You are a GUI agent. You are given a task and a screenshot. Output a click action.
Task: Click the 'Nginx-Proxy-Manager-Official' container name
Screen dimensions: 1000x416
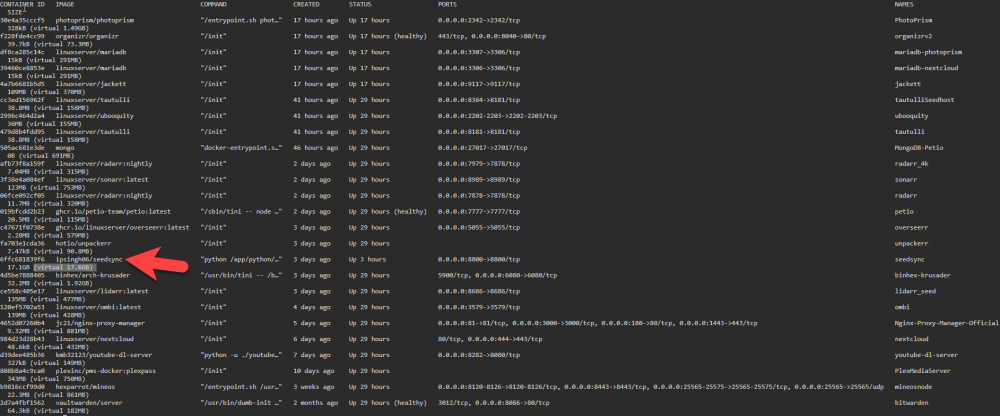tap(946, 323)
